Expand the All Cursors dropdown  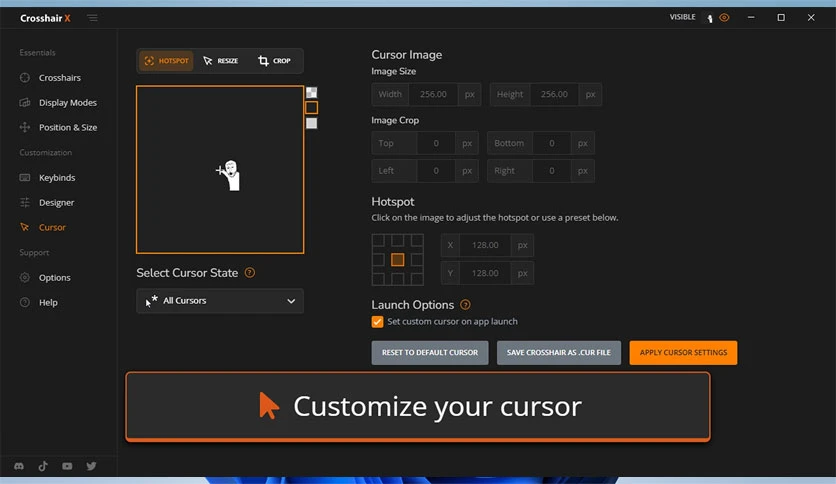click(x=220, y=301)
